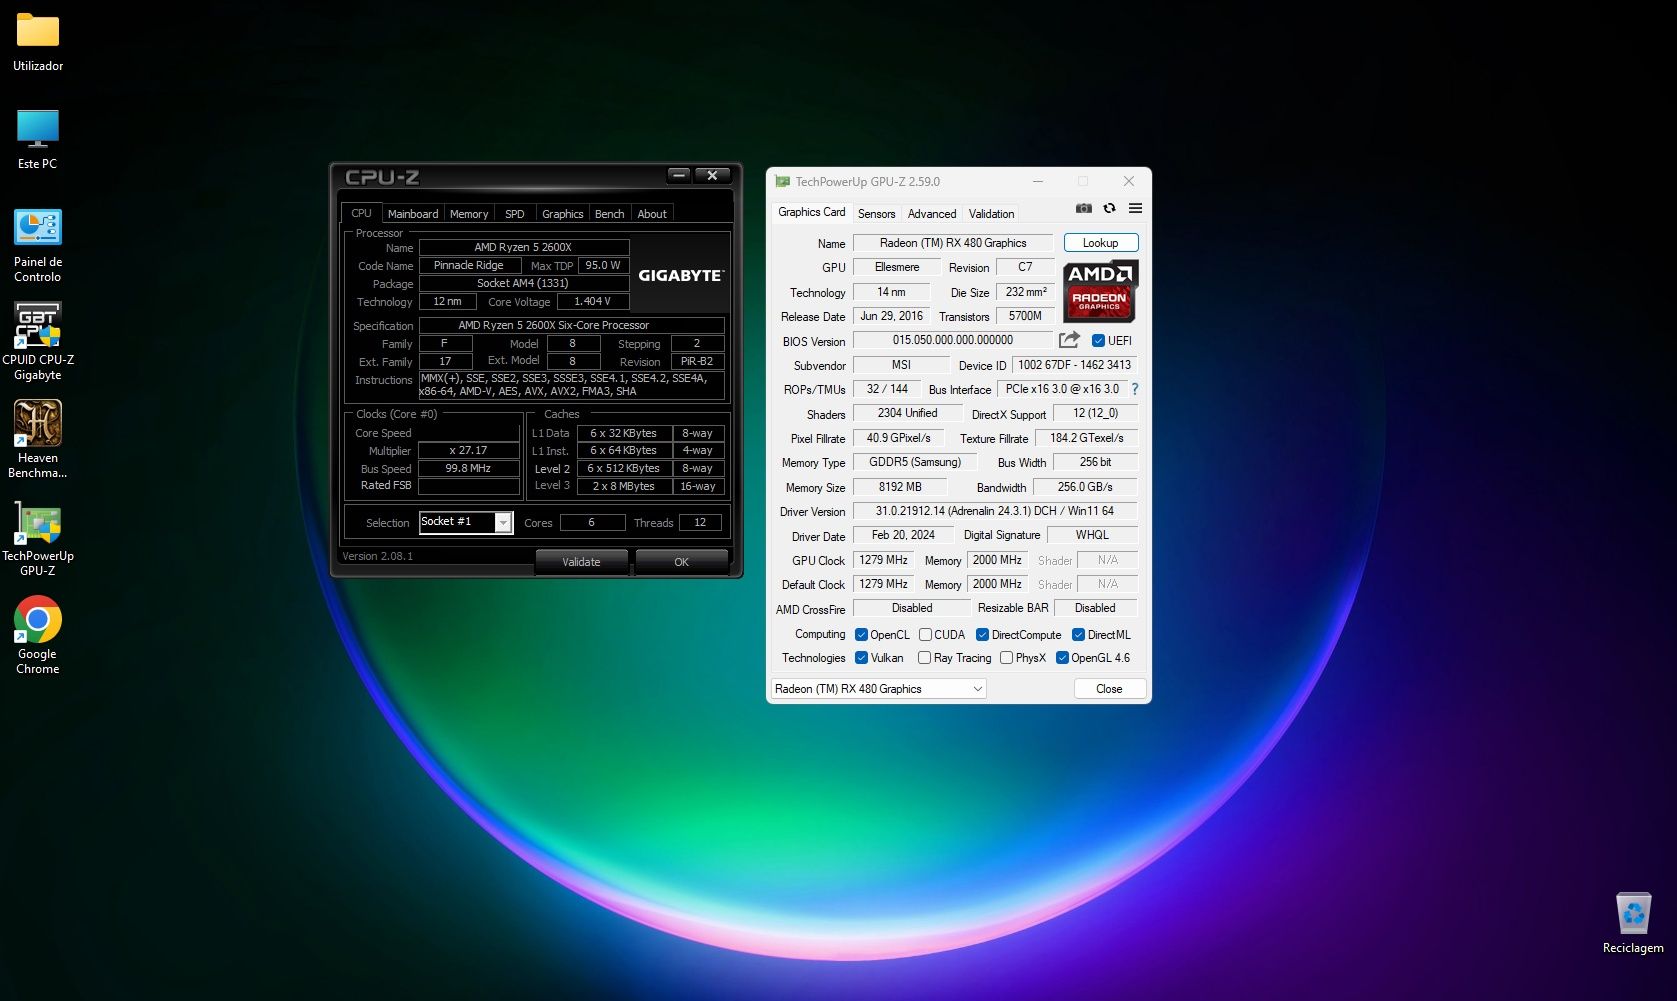Click the BIOS Version value field

pyautogui.click(x=953, y=340)
